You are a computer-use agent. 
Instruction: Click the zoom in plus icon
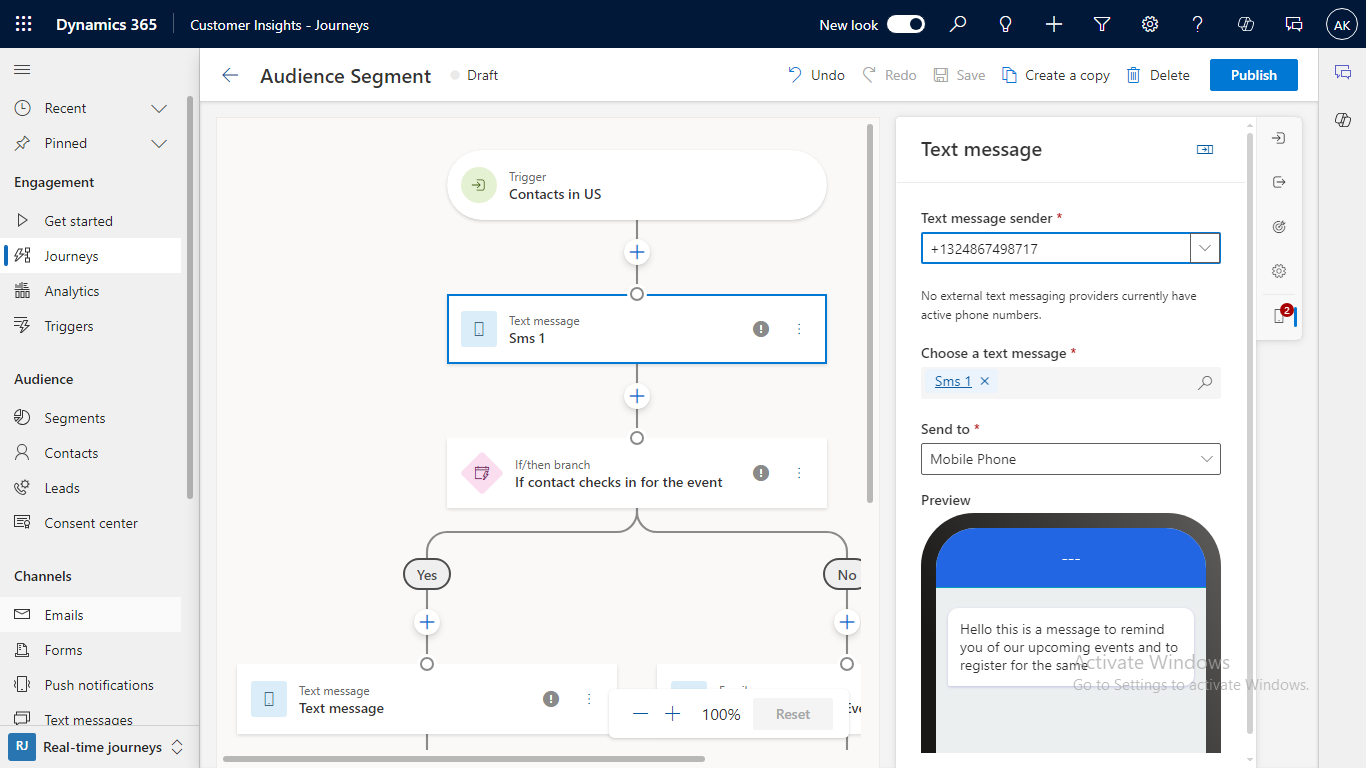pyautogui.click(x=673, y=714)
